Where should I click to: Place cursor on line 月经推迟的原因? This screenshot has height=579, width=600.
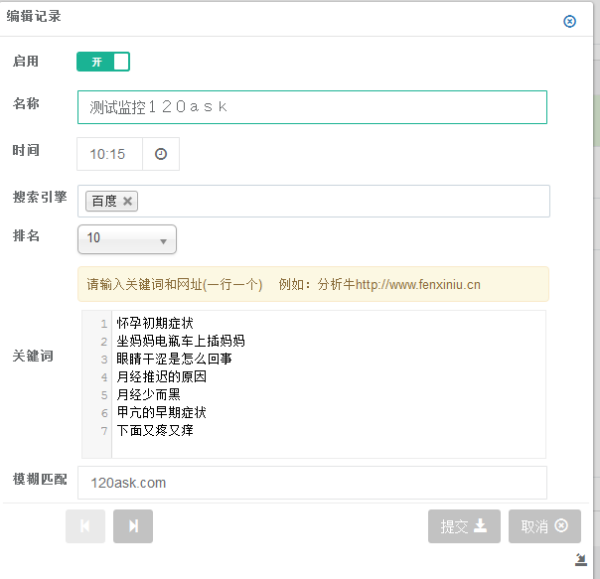[x=161, y=377]
